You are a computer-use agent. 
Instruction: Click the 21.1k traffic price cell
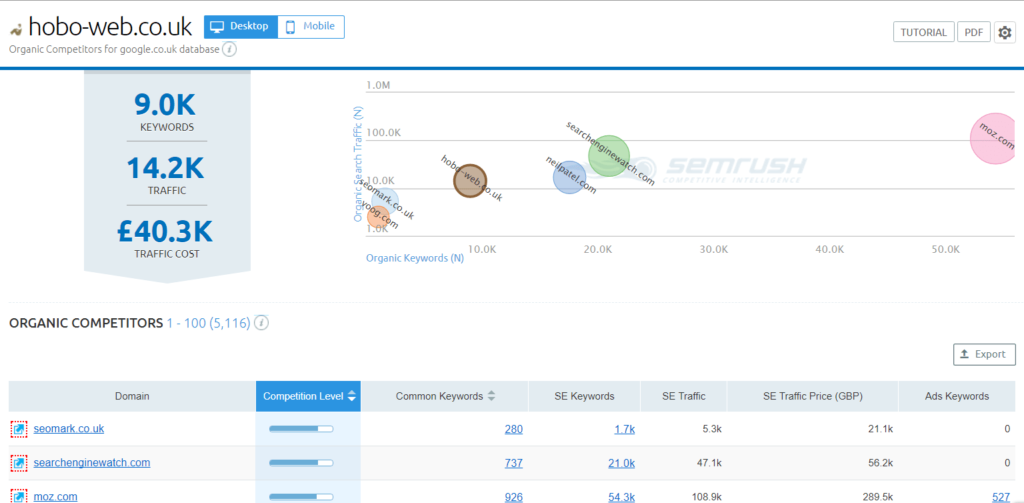coord(881,429)
